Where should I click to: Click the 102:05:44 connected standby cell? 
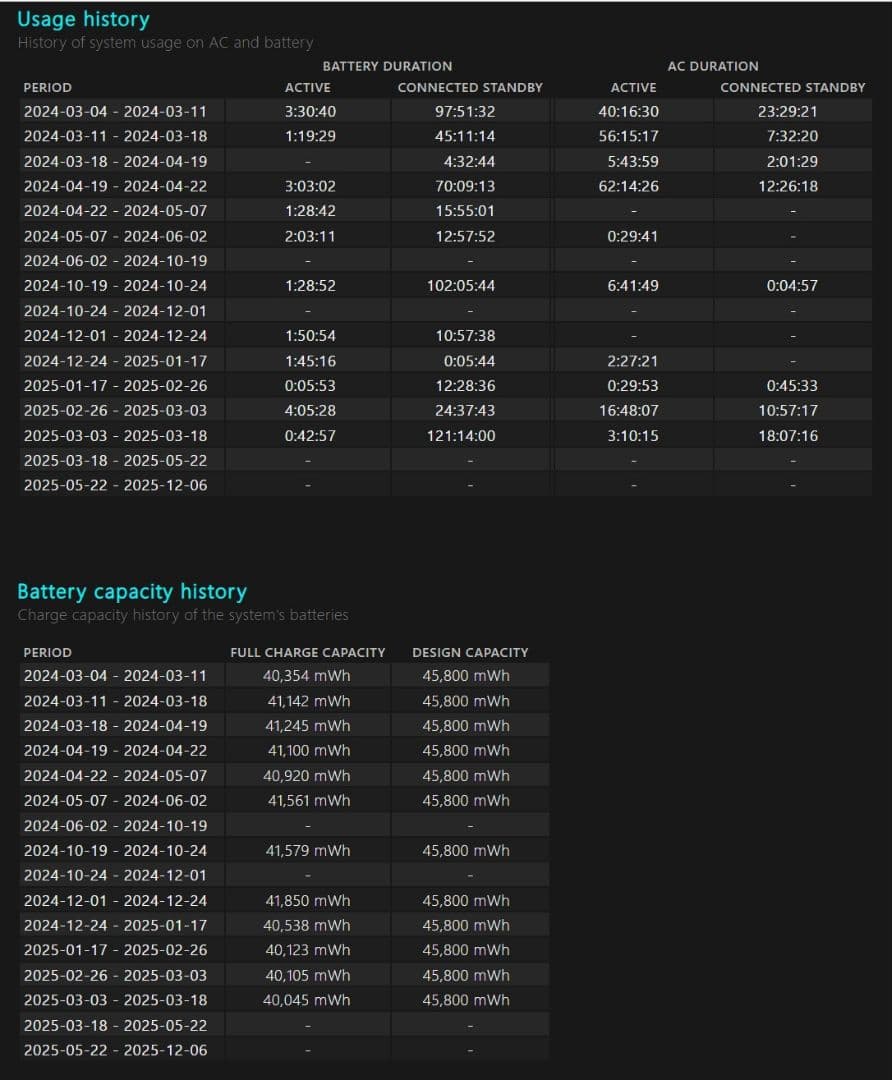click(470, 286)
